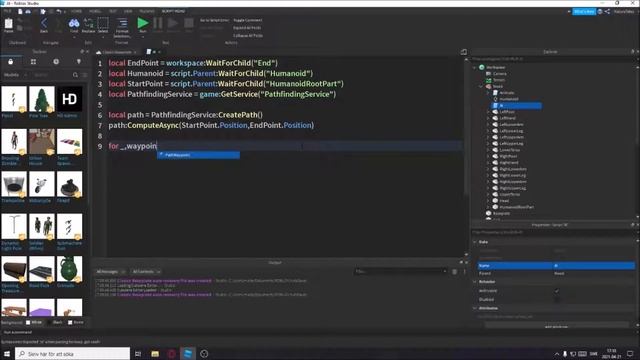Select the Pine Tree toolbox model
The height and width of the screenshot is (360, 640).
(x=42, y=99)
